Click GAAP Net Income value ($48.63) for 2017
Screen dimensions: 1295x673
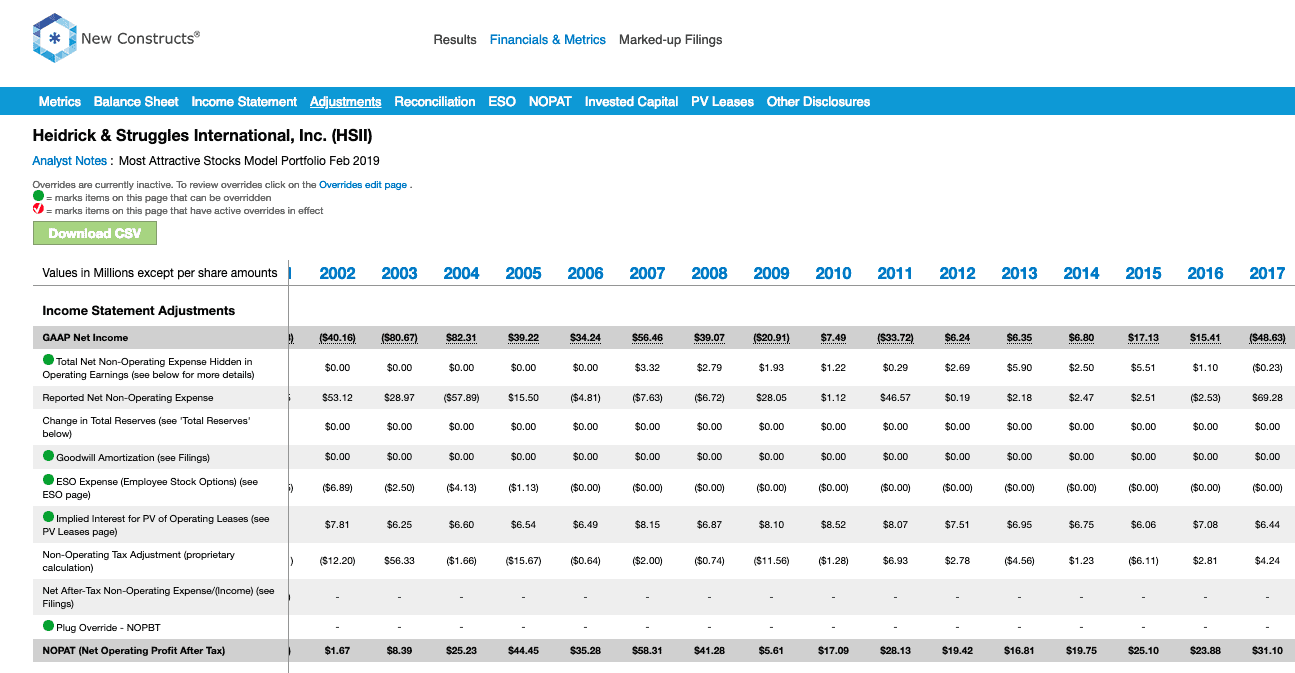(1267, 338)
